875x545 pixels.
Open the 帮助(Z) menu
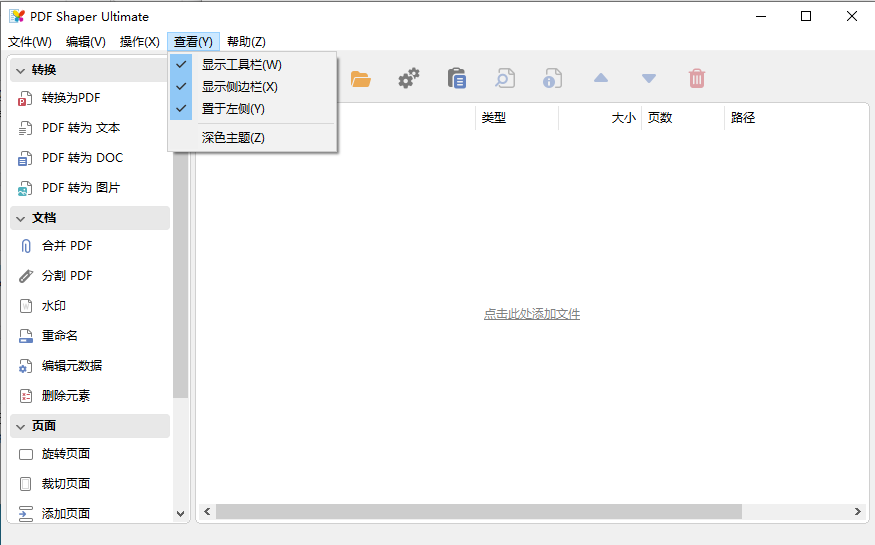246,42
